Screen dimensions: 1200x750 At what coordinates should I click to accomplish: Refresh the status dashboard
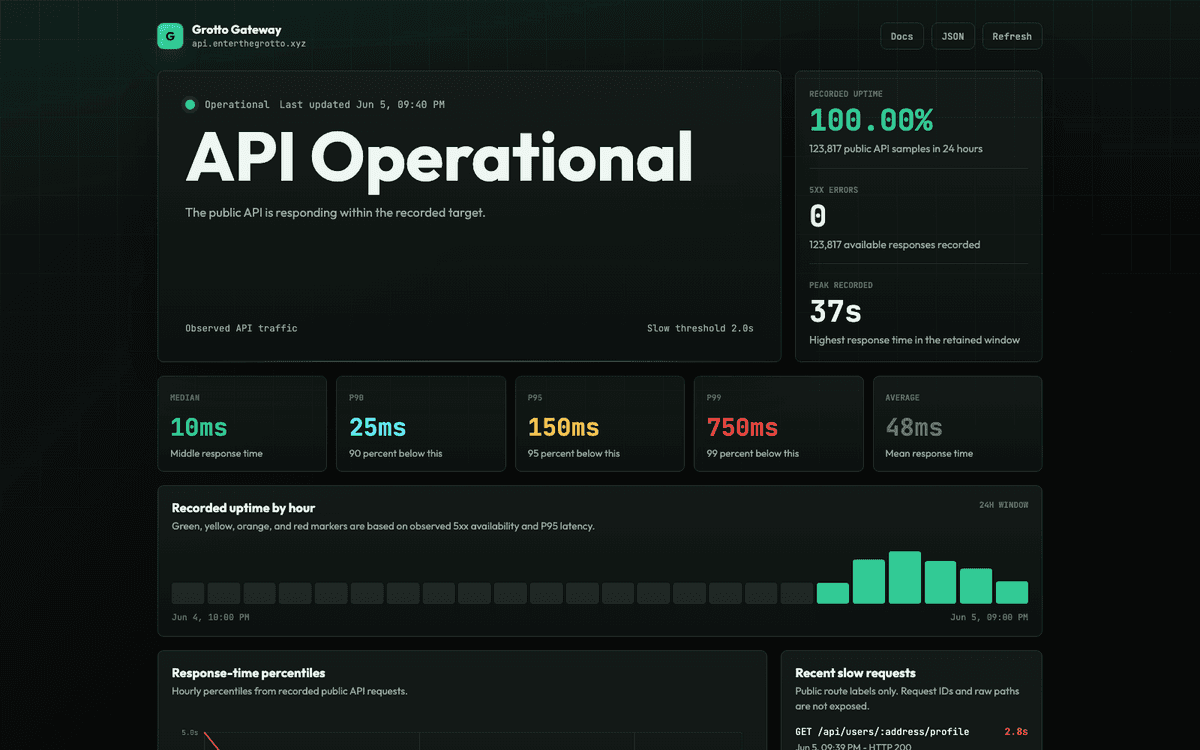[x=1012, y=36]
